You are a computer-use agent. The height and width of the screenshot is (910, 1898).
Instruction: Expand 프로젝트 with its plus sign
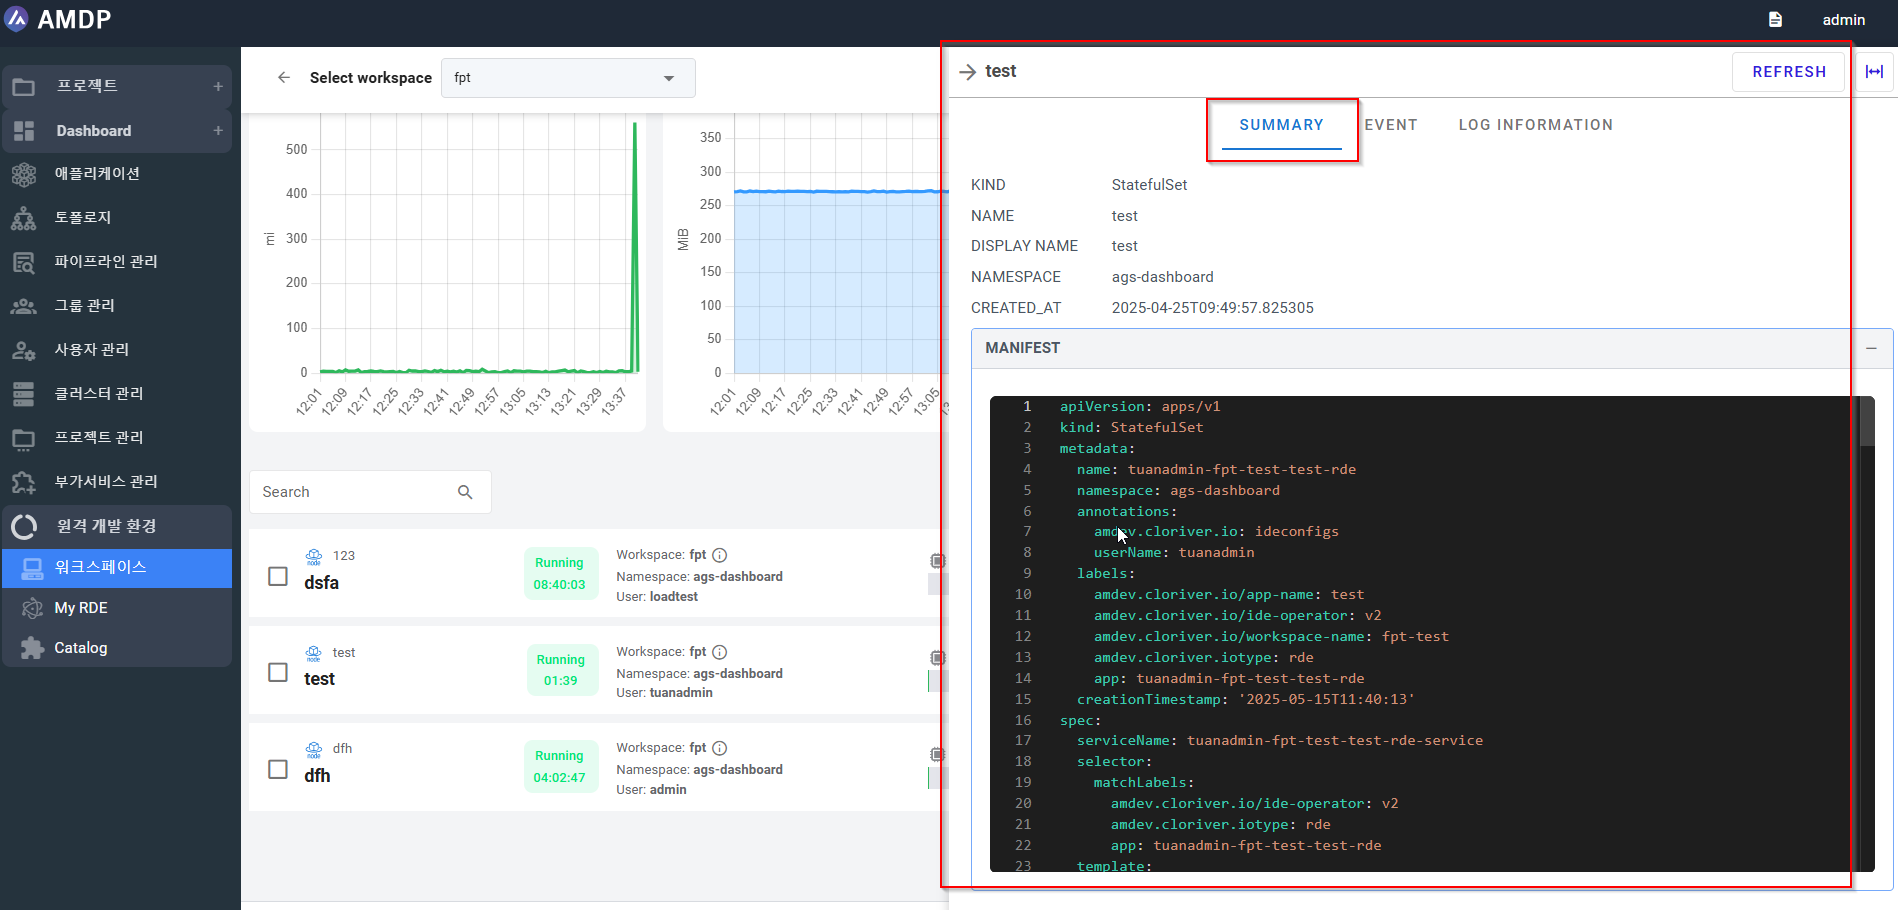tap(218, 87)
